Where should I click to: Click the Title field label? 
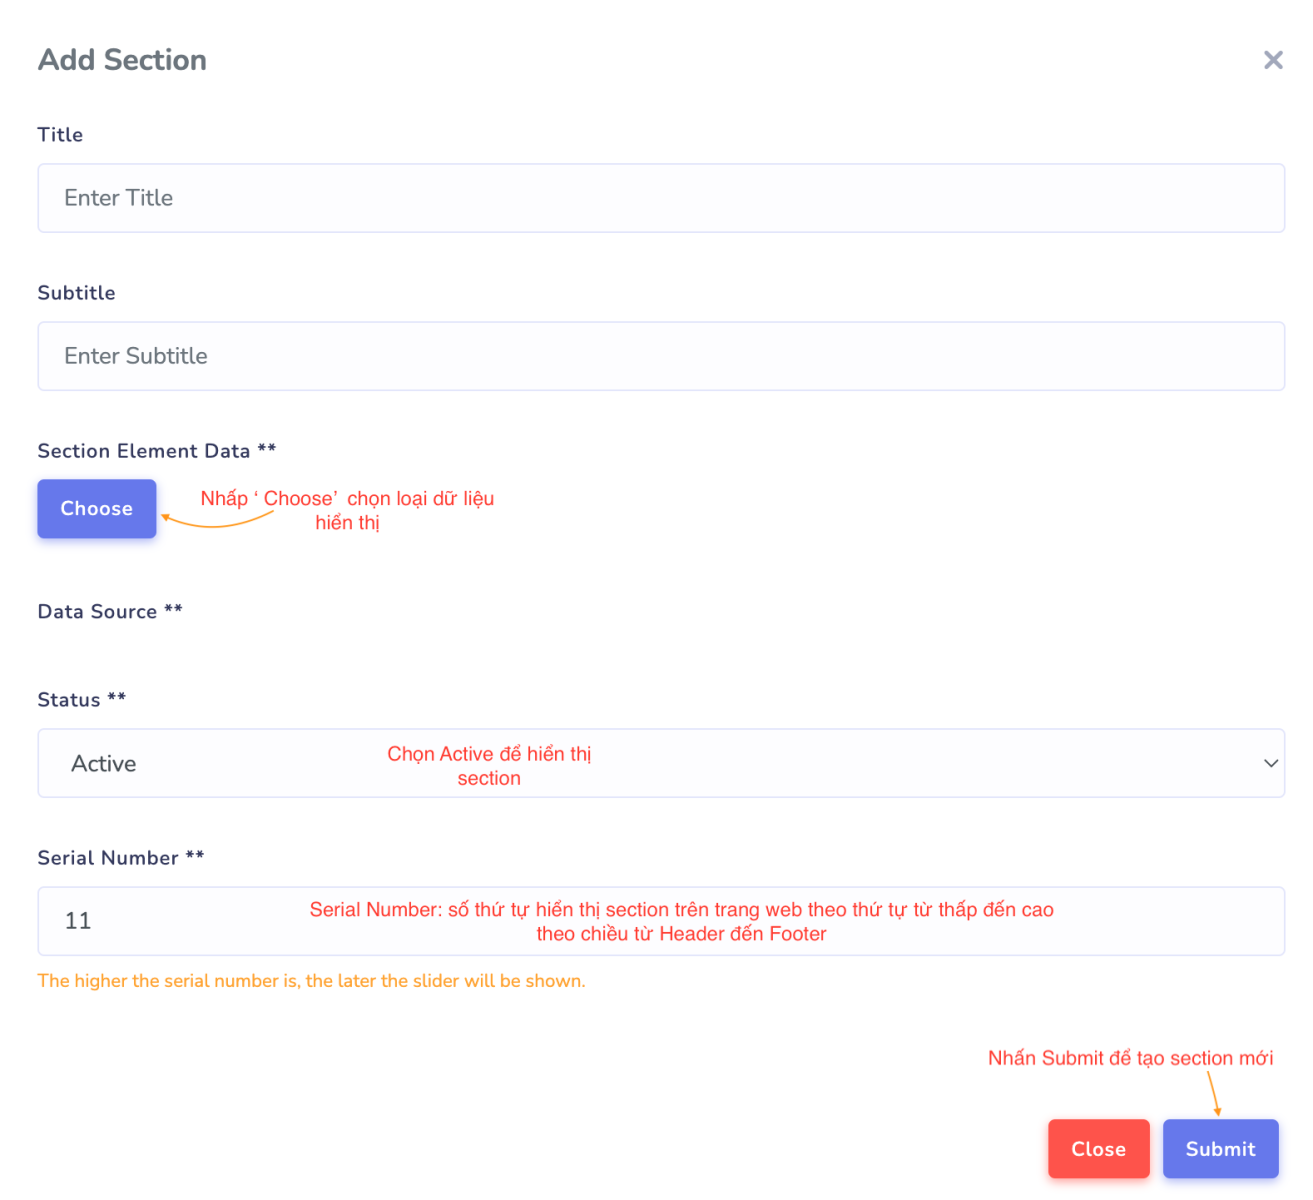tap(60, 135)
